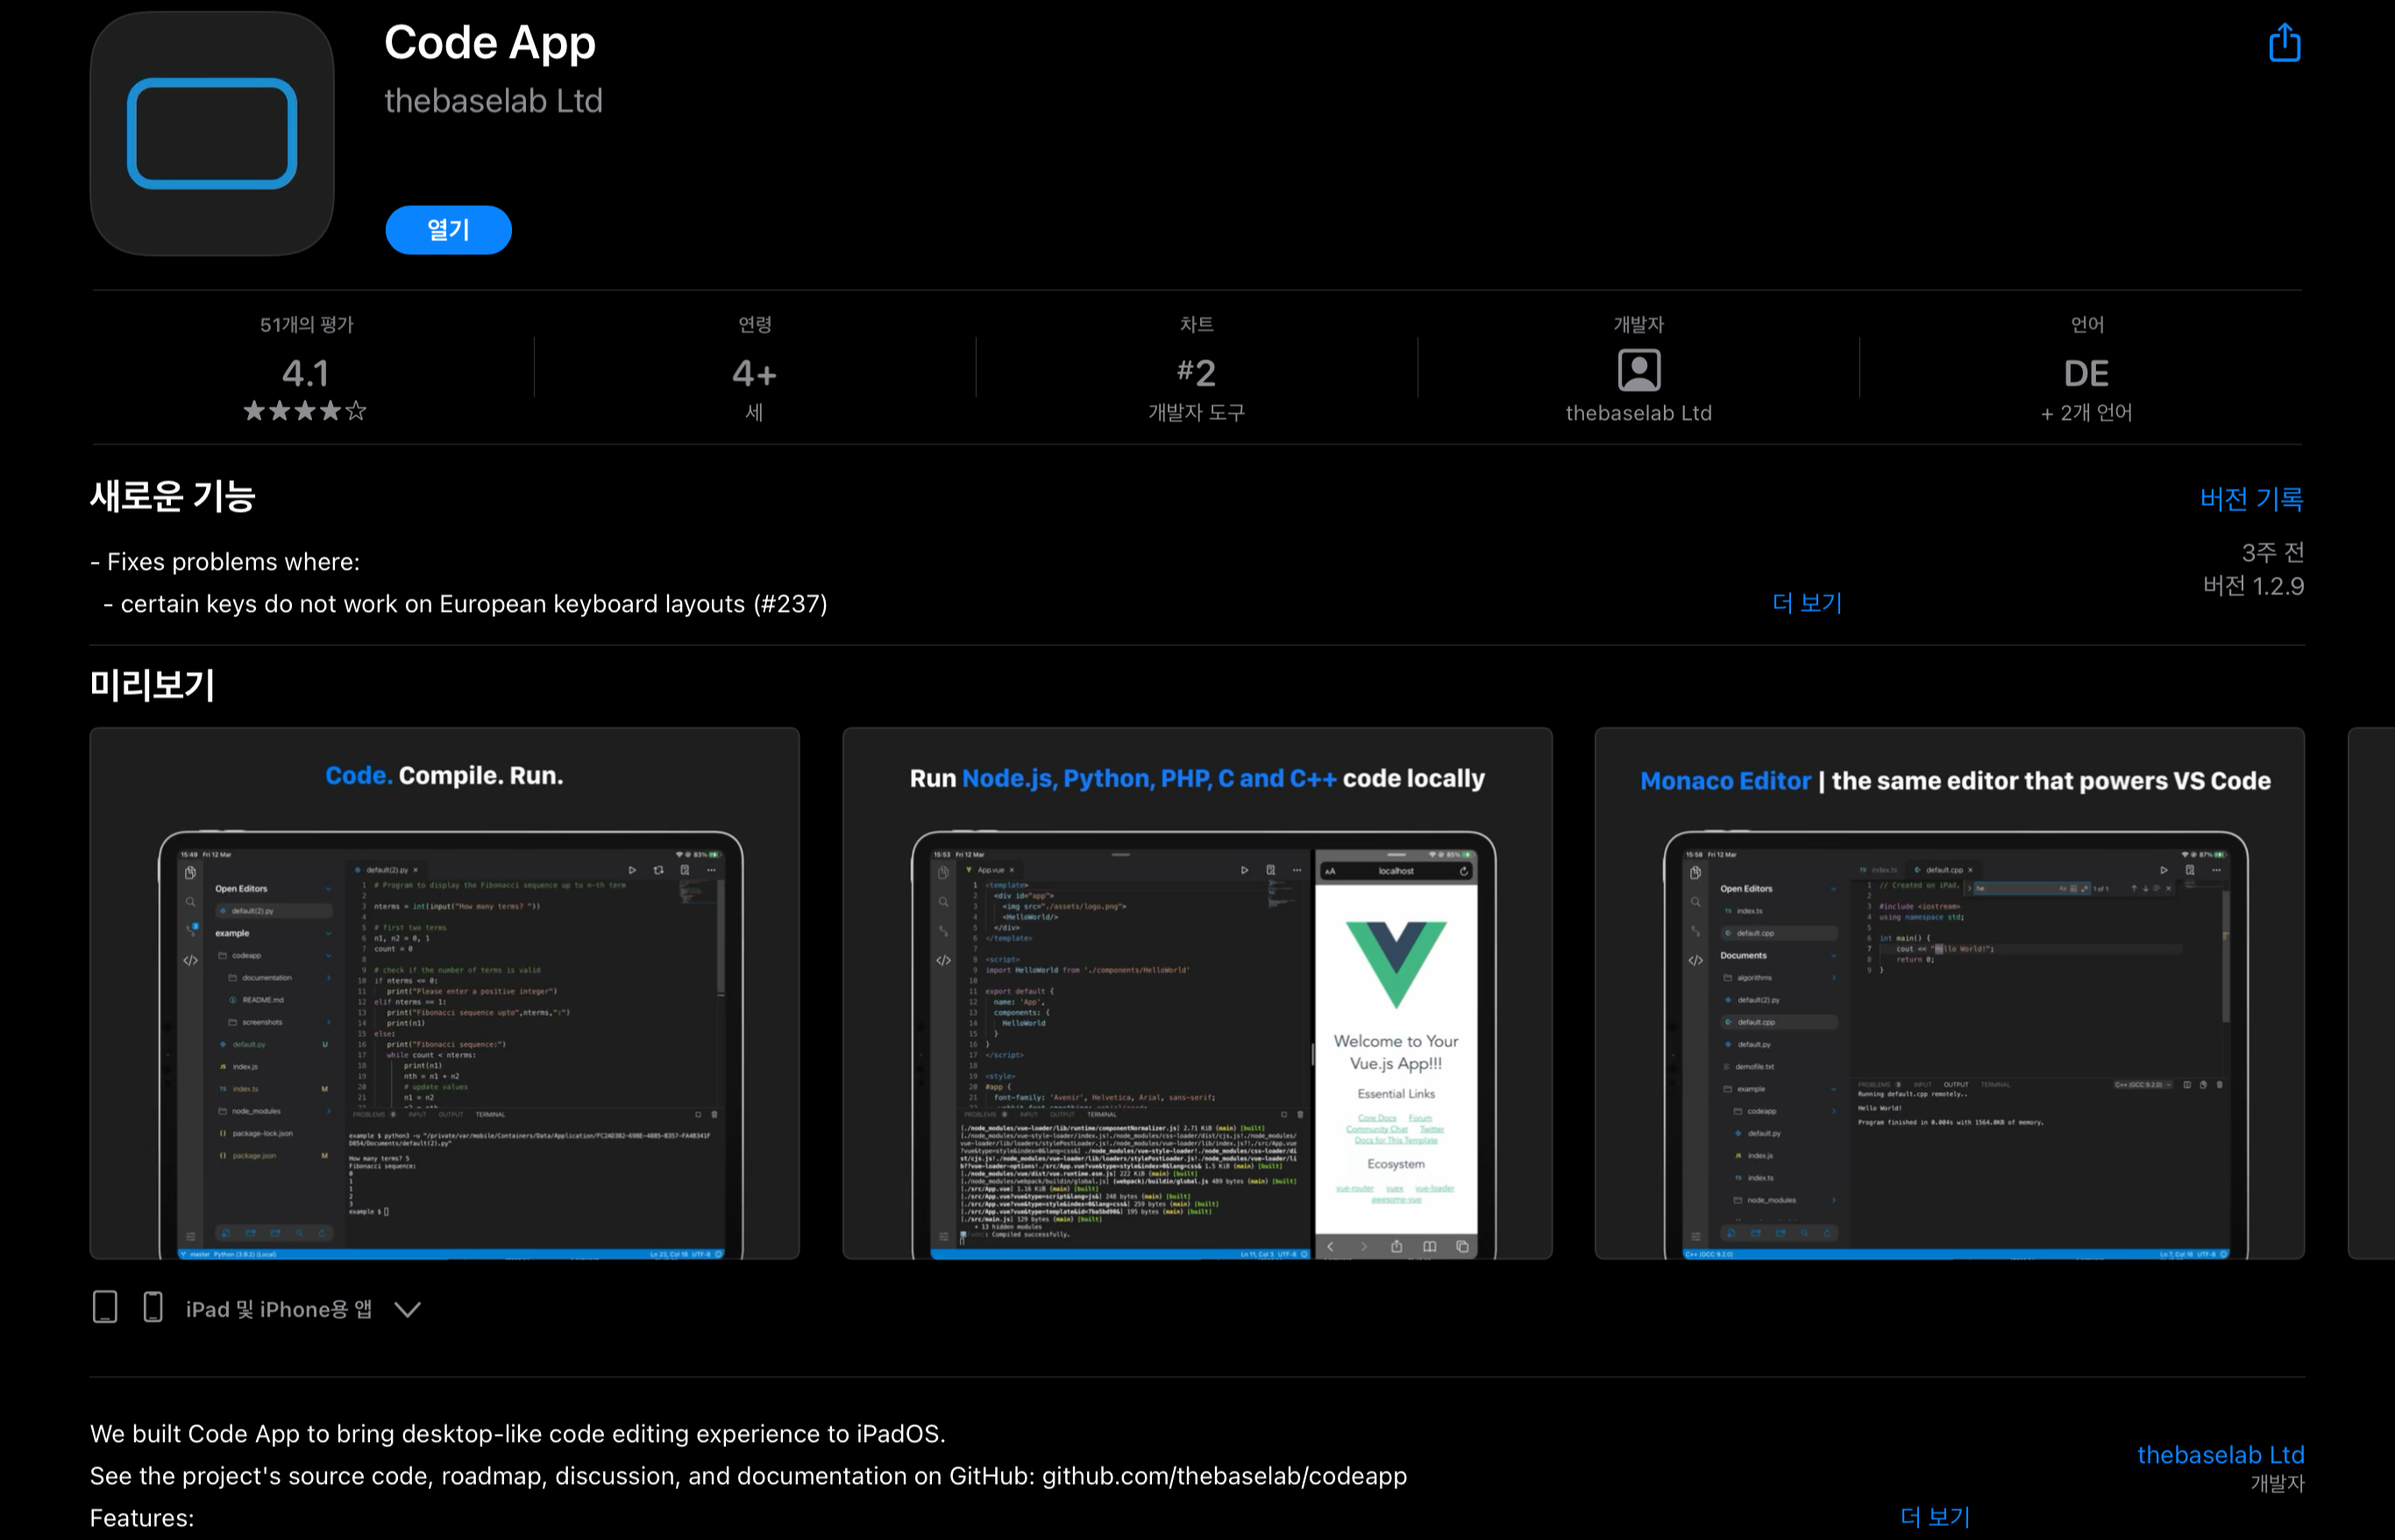Open the app with the 열기 button
Screen dimensions: 2395x1540
coord(448,229)
